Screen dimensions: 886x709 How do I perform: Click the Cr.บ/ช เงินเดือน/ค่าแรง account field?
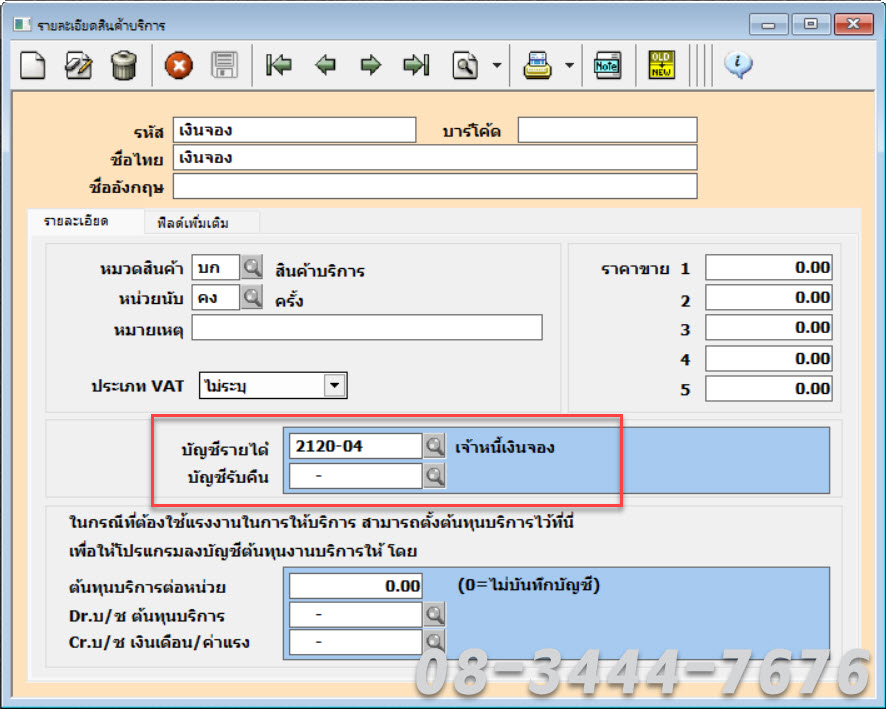355,642
